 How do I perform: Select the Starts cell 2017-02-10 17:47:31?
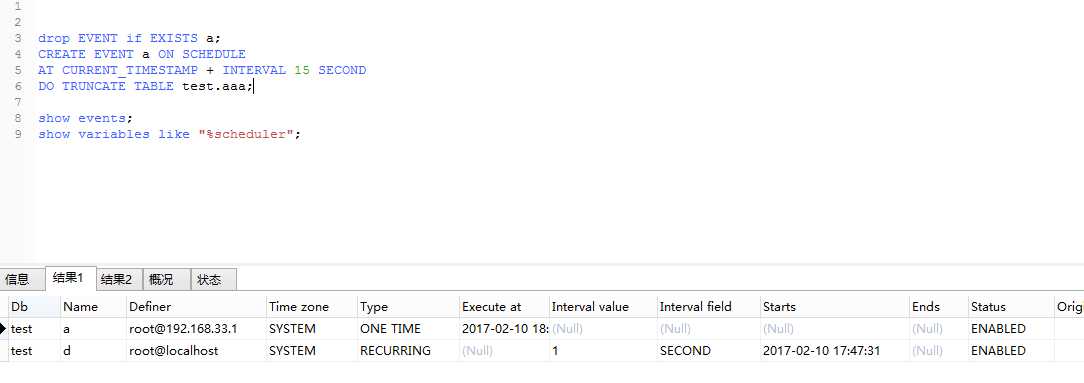pyautogui.click(x=834, y=351)
